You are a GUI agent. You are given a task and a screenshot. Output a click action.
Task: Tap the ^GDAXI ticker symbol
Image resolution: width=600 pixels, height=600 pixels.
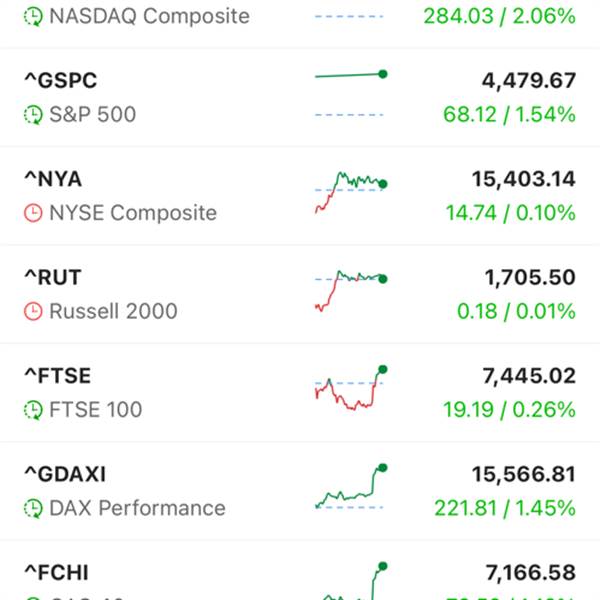pyautogui.click(x=65, y=474)
